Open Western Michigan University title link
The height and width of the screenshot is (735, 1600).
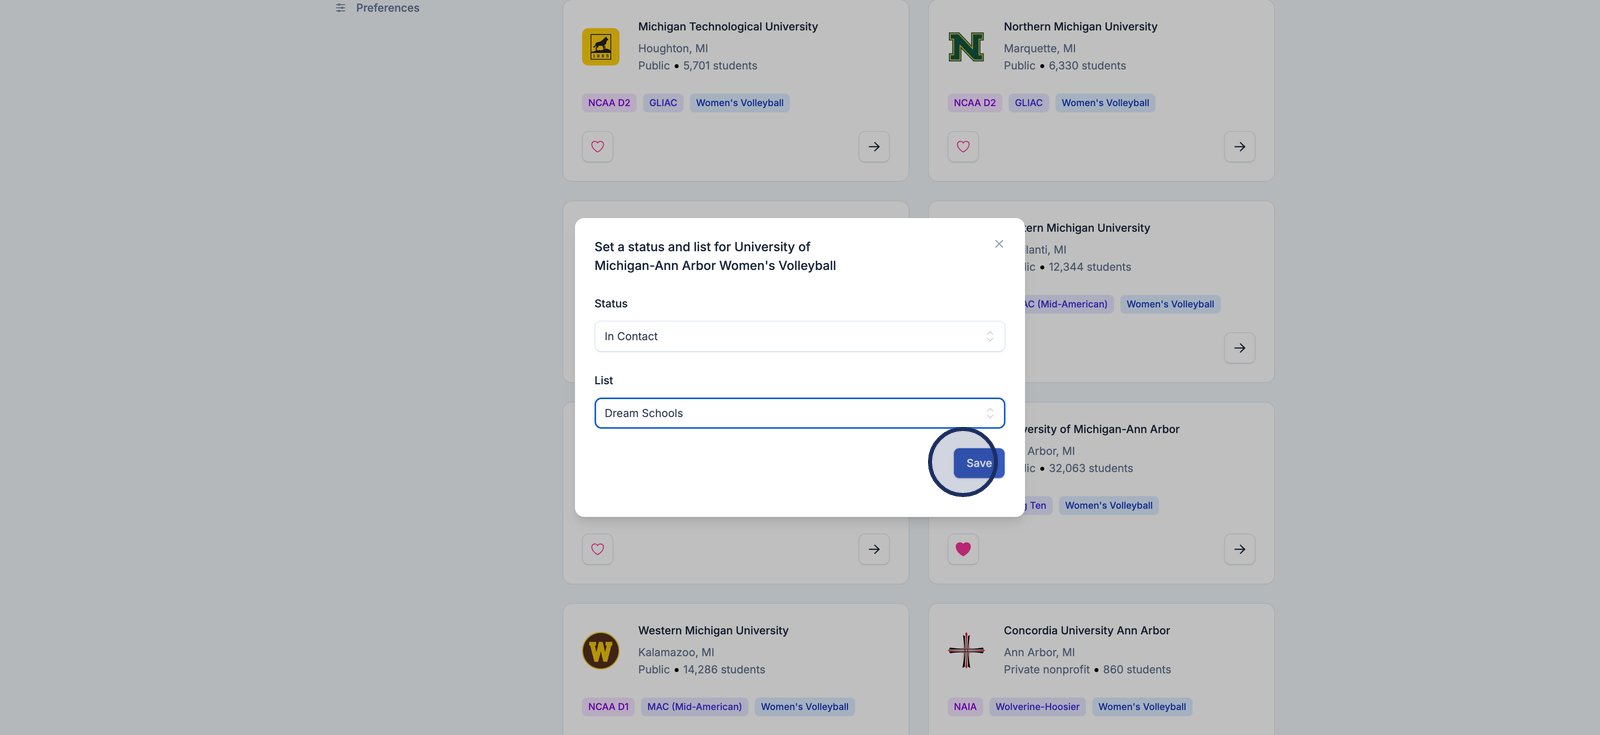(x=713, y=631)
